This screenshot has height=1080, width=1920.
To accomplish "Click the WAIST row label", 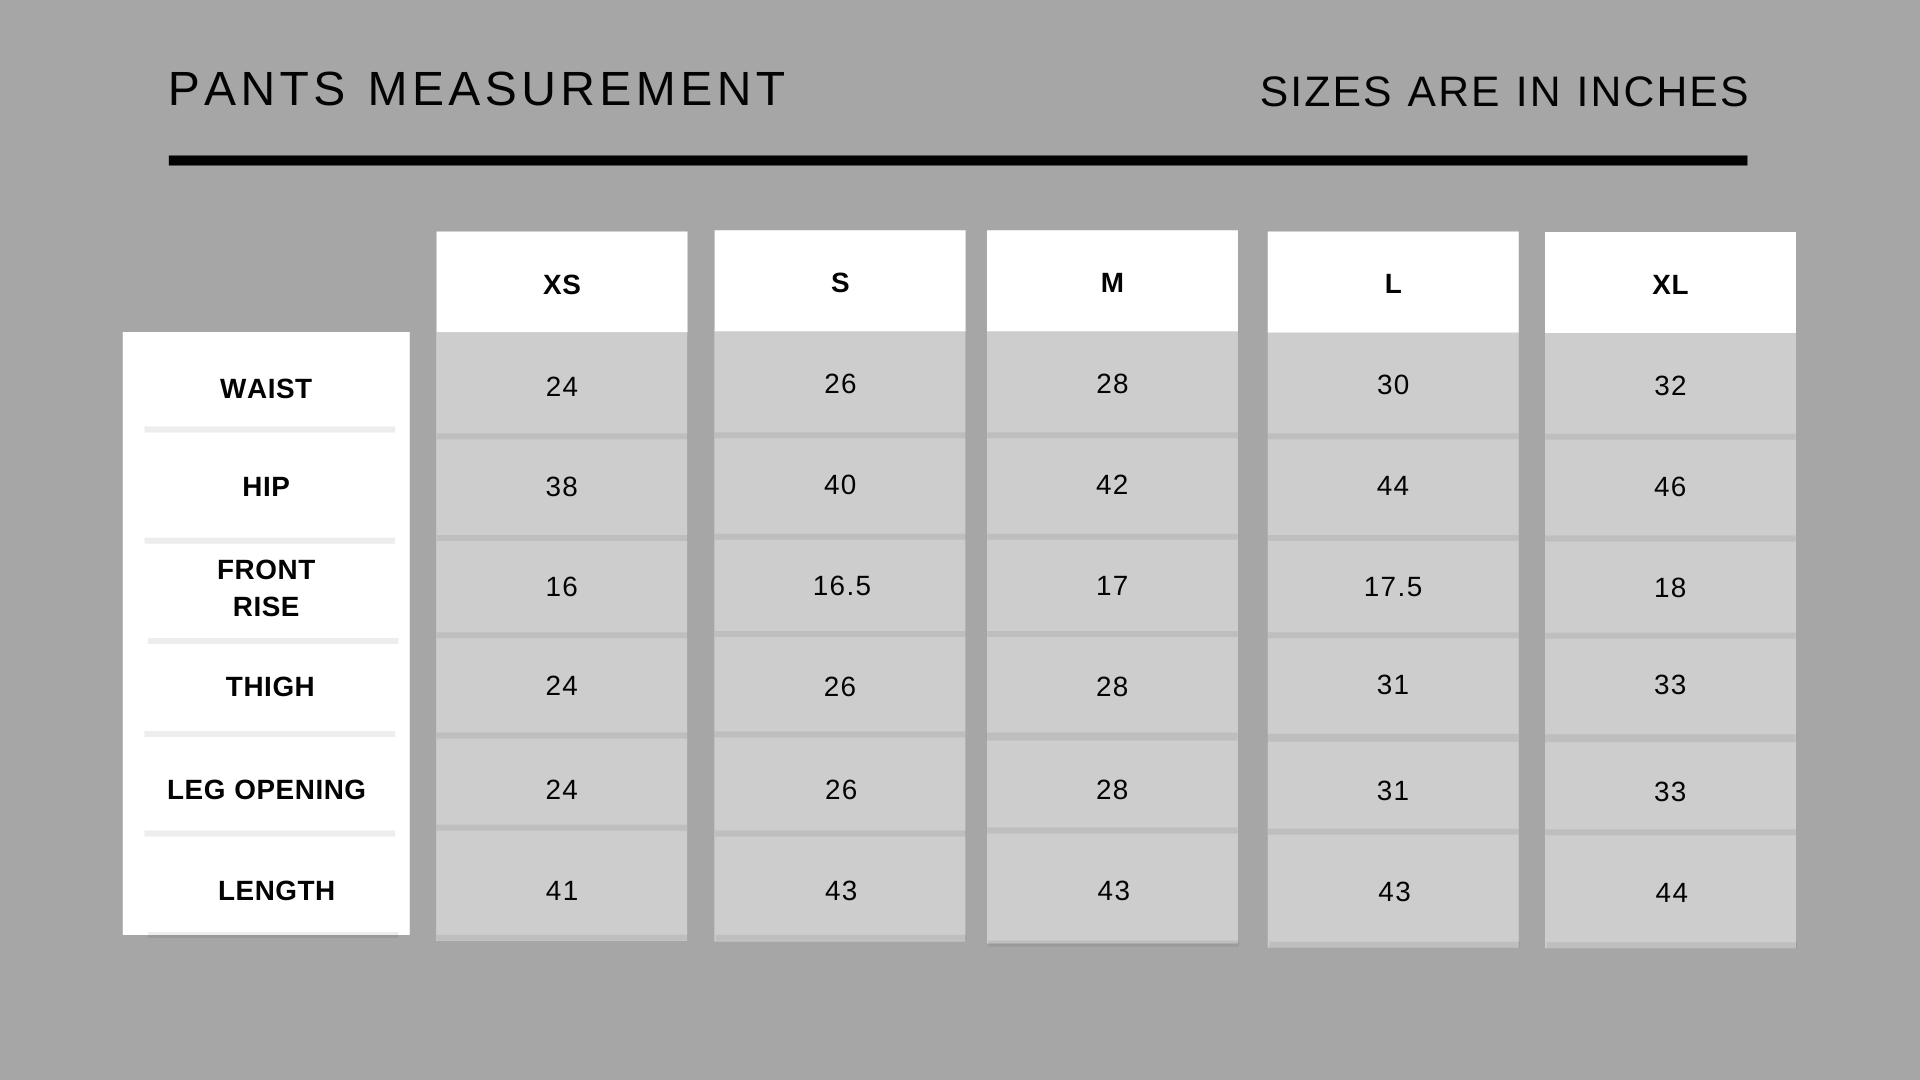I will pos(266,389).
